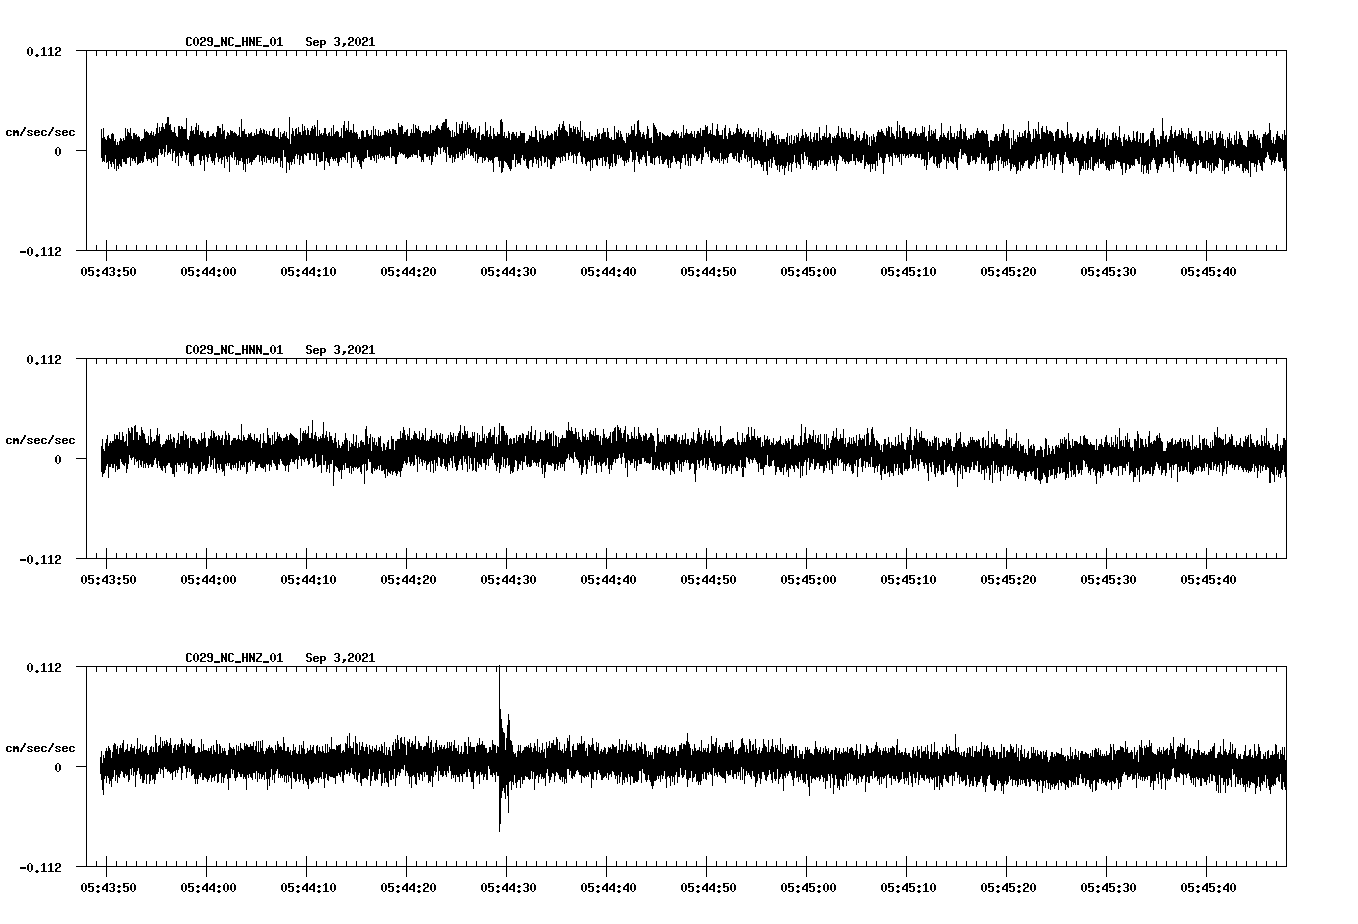The width and height of the screenshot is (1358, 924).
Task: Click the Sep 3,2021 date on HNZ plot
Action: pyautogui.click(x=340, y=658)
